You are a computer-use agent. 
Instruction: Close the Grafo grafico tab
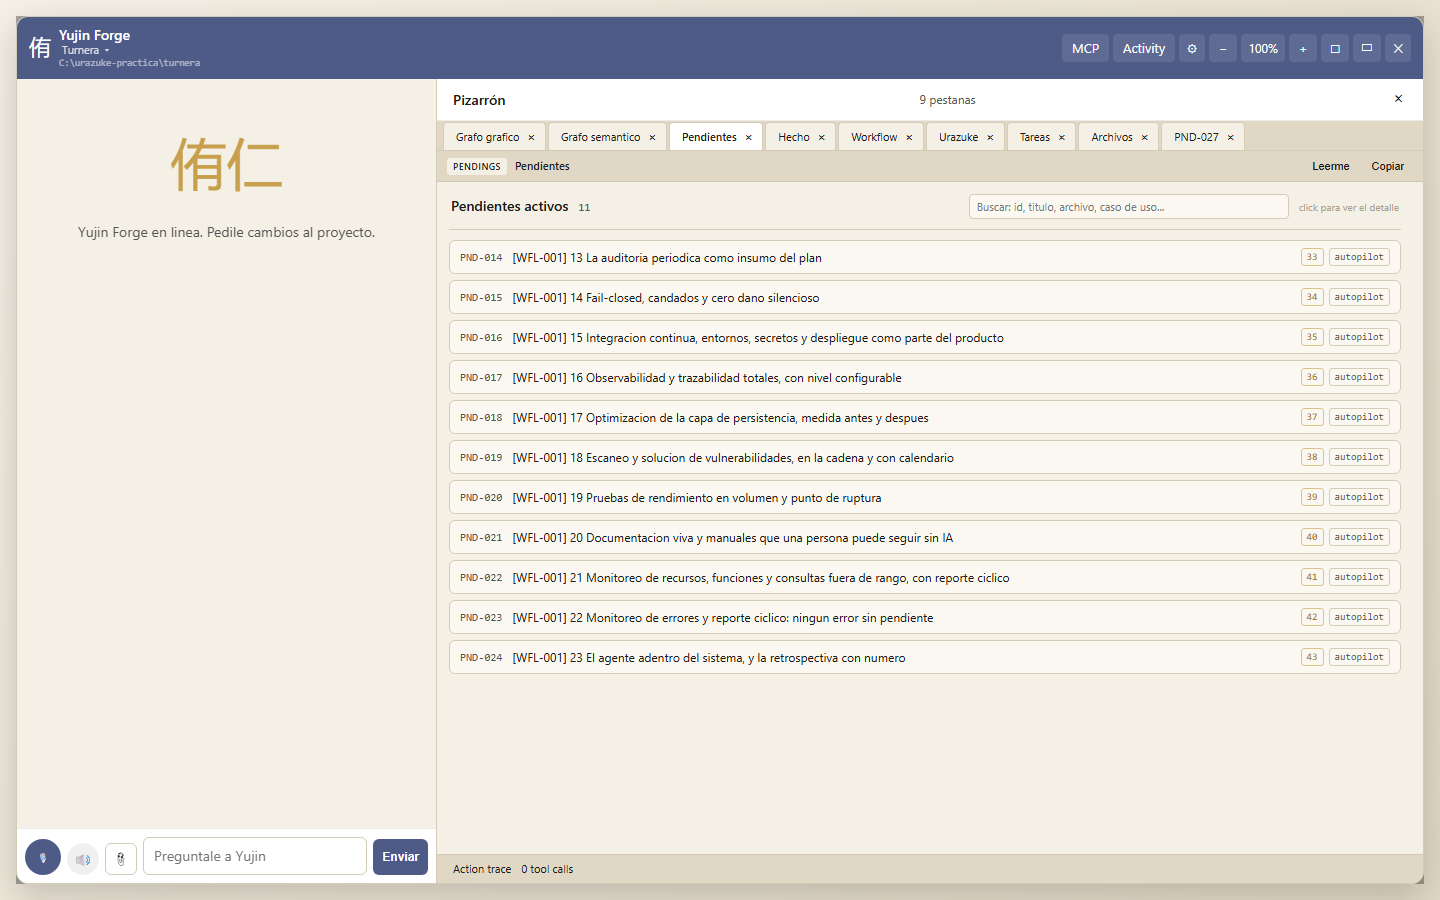point(531,137)
